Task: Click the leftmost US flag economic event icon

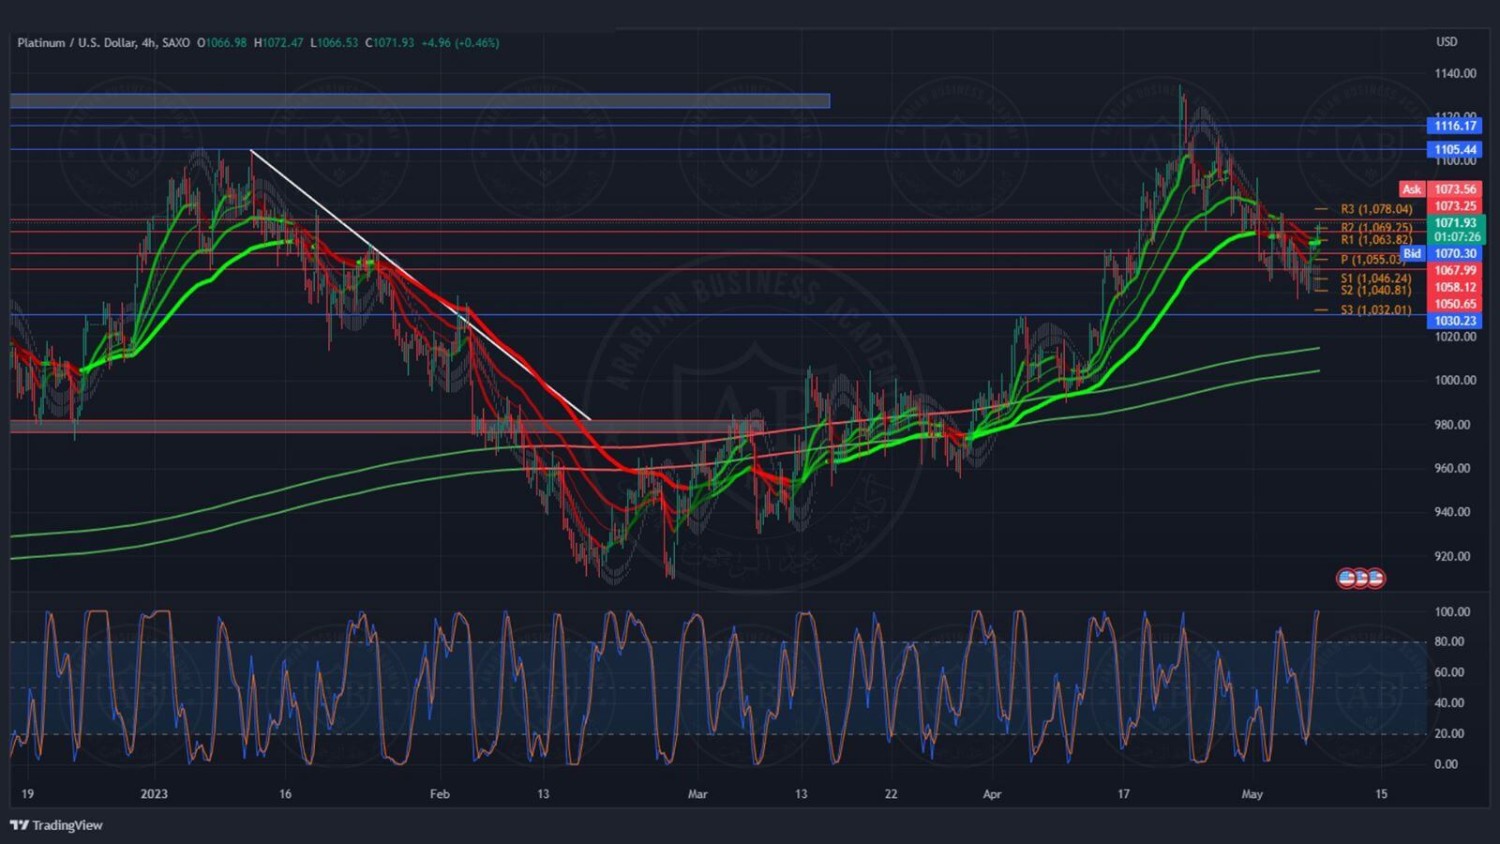Action: click(1347, 578)
